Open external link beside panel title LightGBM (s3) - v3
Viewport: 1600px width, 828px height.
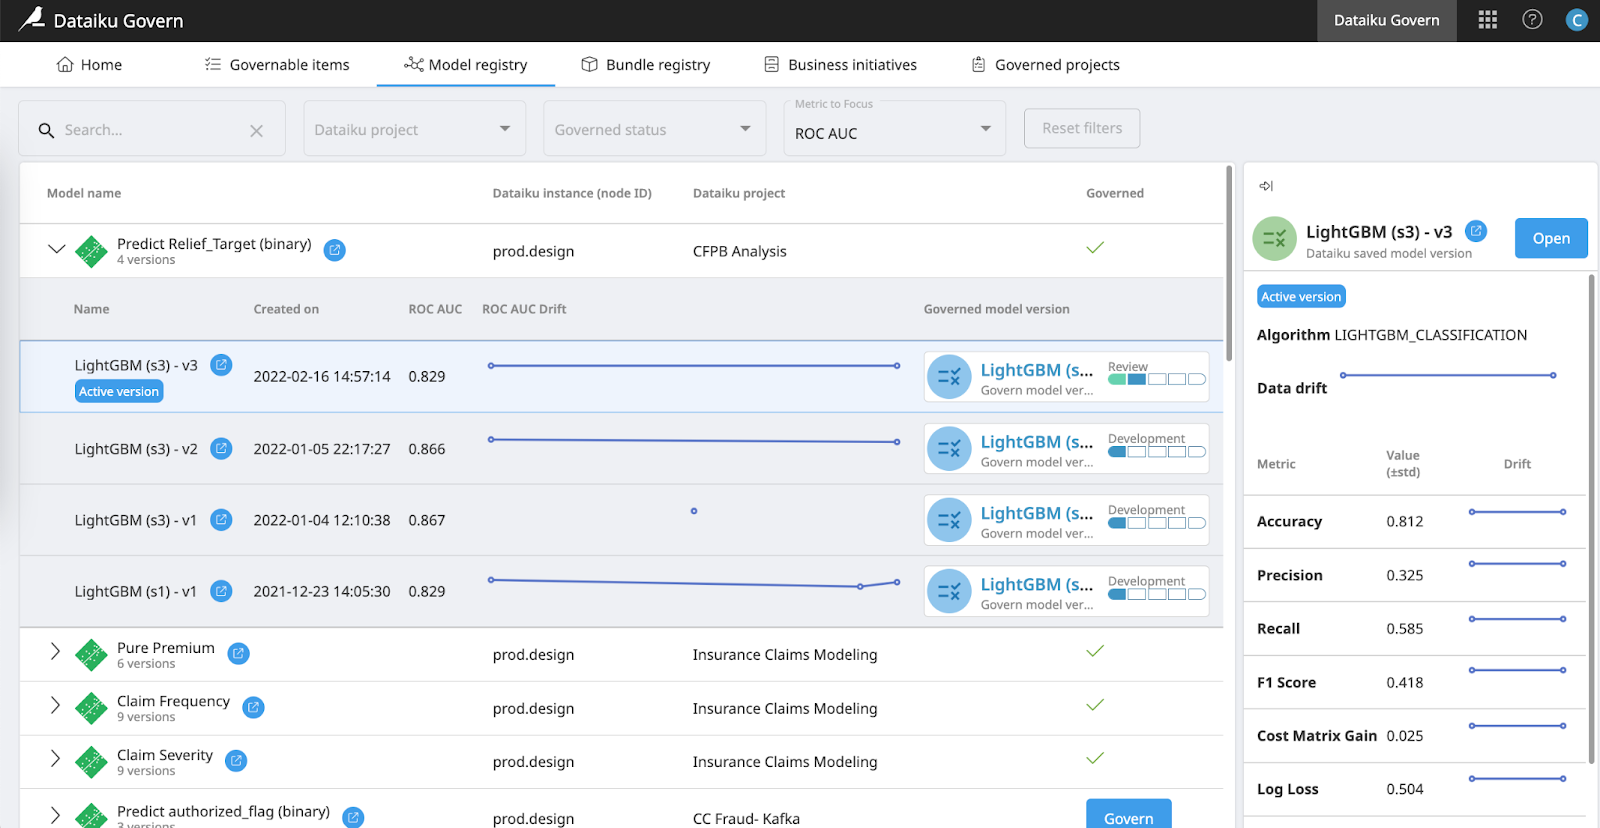tap(1476, 231)
